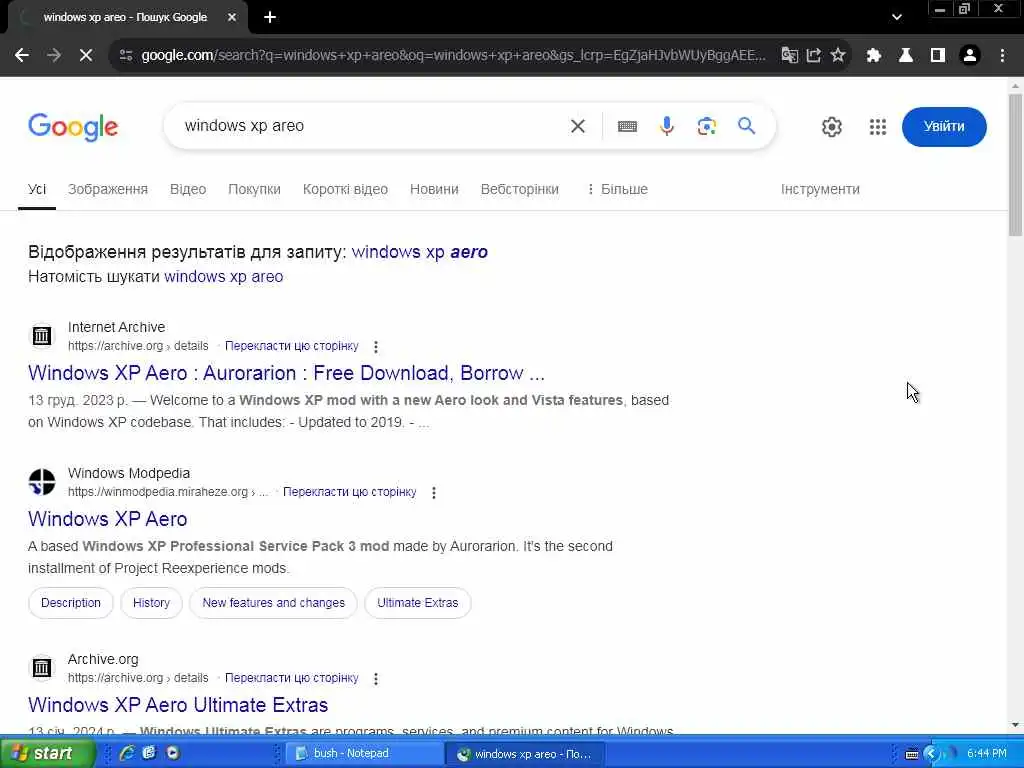The height and width of the screenshot is (768, 1024).
Task: Switch to the Зображення tab
Action: click(x=108, y=189)
